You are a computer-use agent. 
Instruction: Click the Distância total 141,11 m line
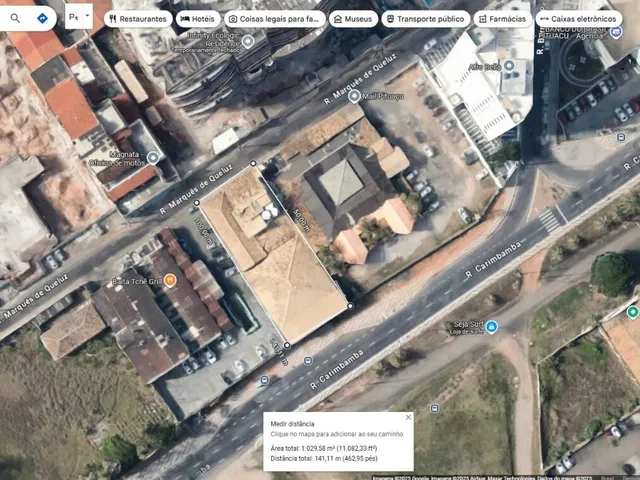click(x=324, y=458)
